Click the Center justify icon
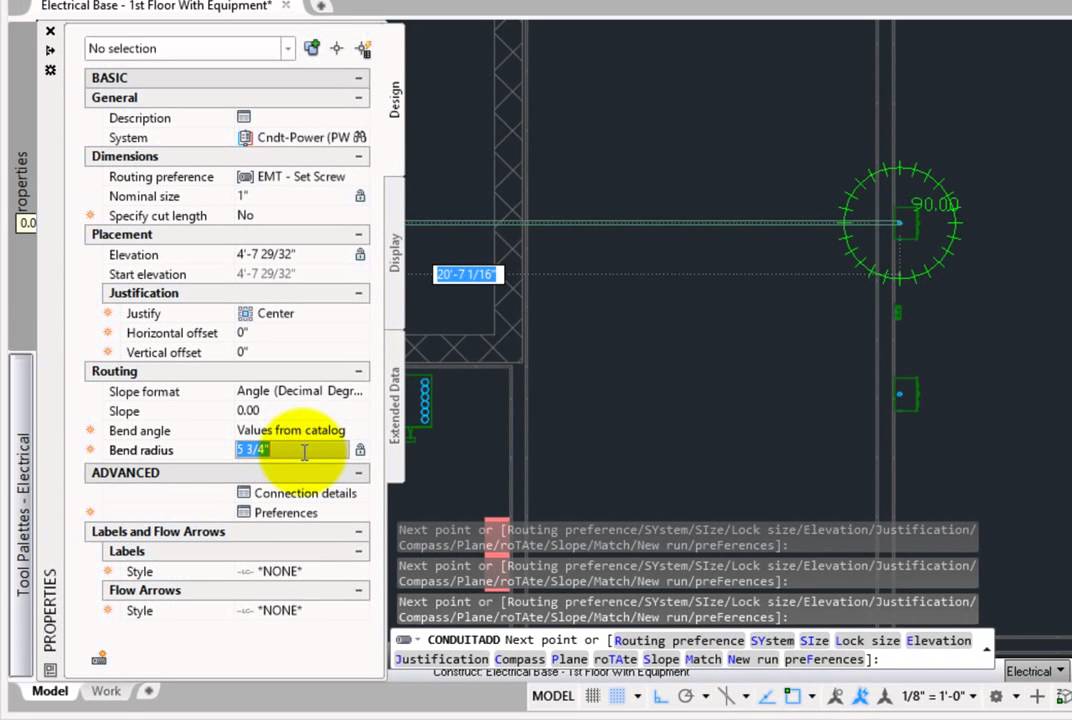 coord(245,313)
